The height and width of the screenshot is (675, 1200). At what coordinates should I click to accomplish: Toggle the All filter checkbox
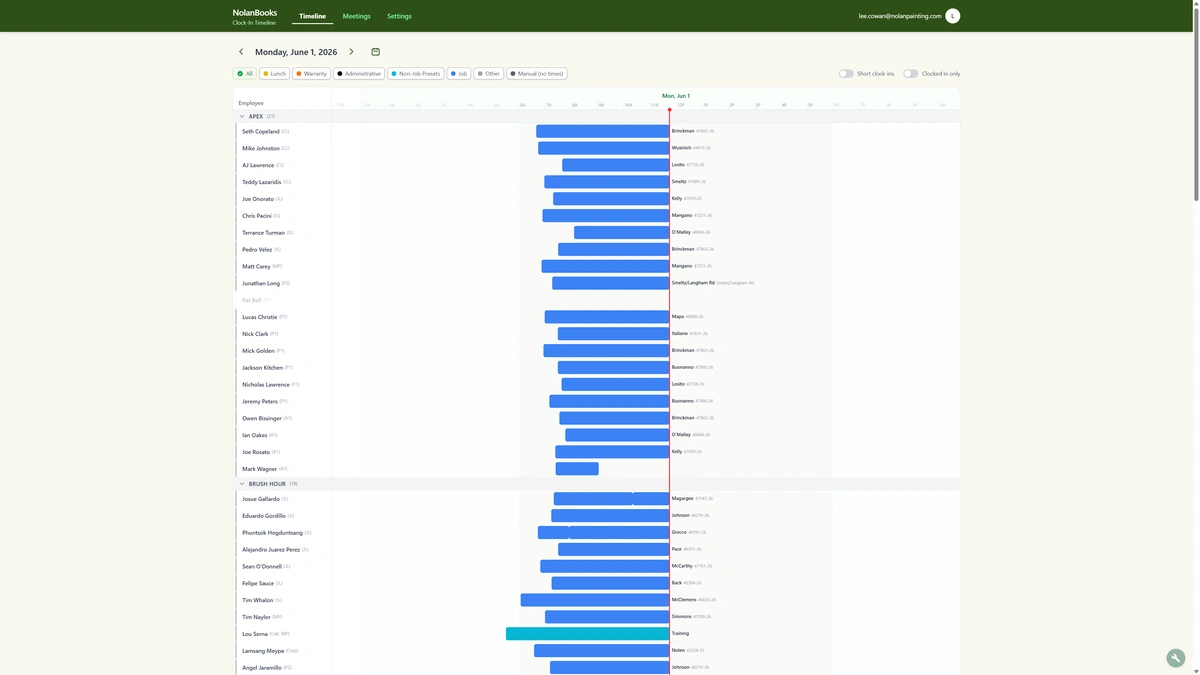[x=245, y=73]
